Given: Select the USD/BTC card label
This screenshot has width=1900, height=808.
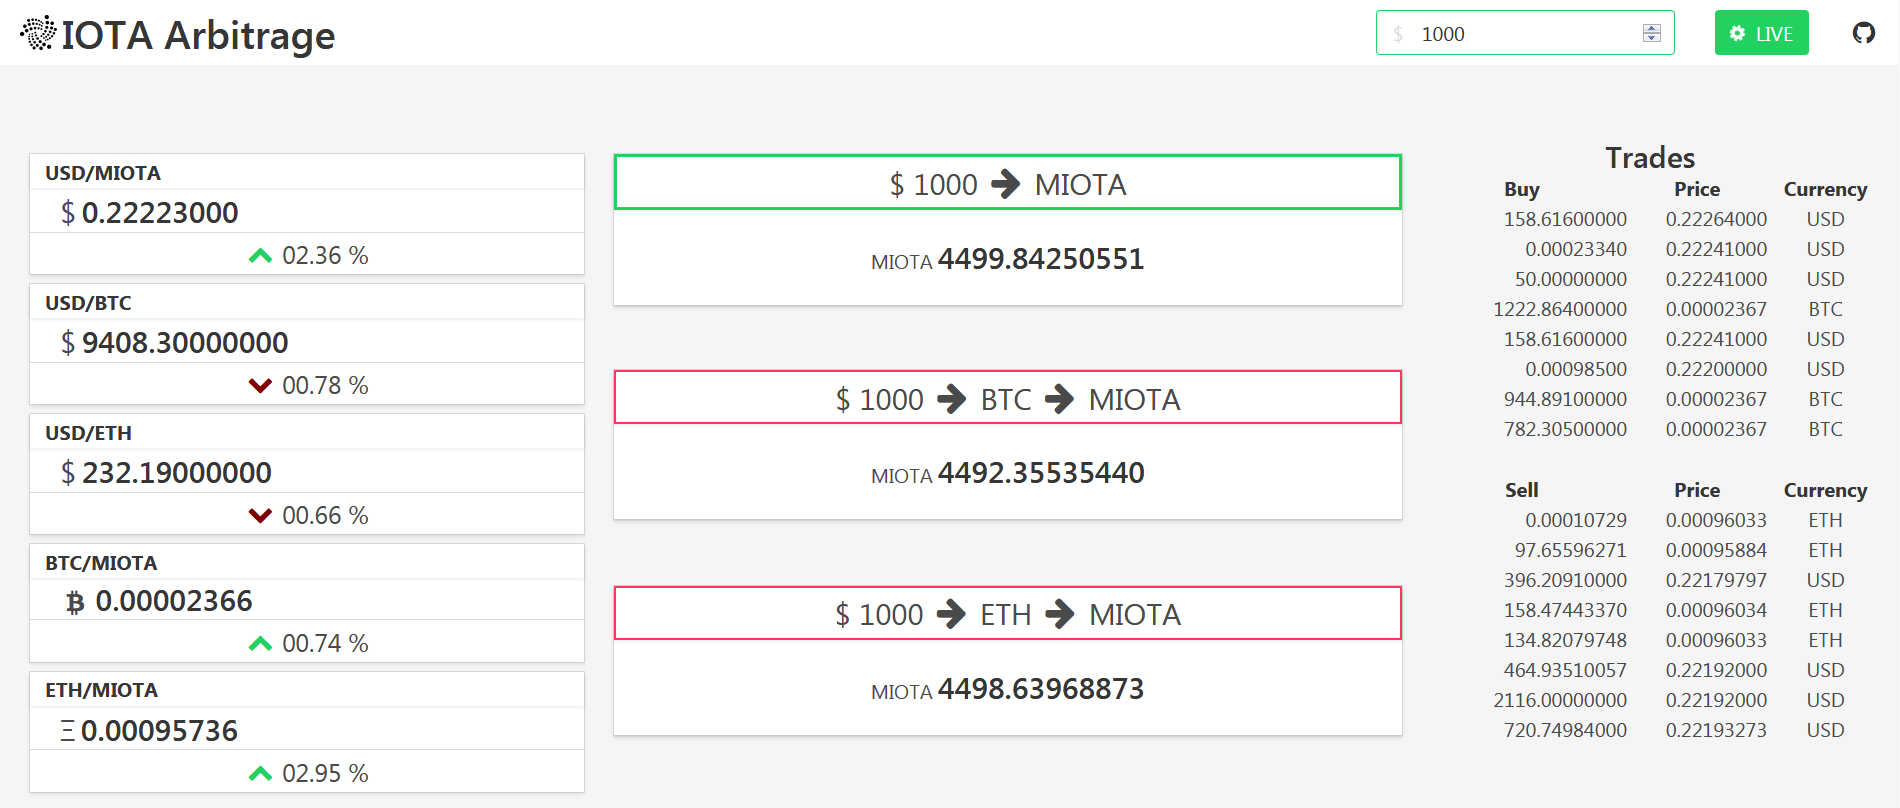Looking at the screenshot, I should point(88,303).
